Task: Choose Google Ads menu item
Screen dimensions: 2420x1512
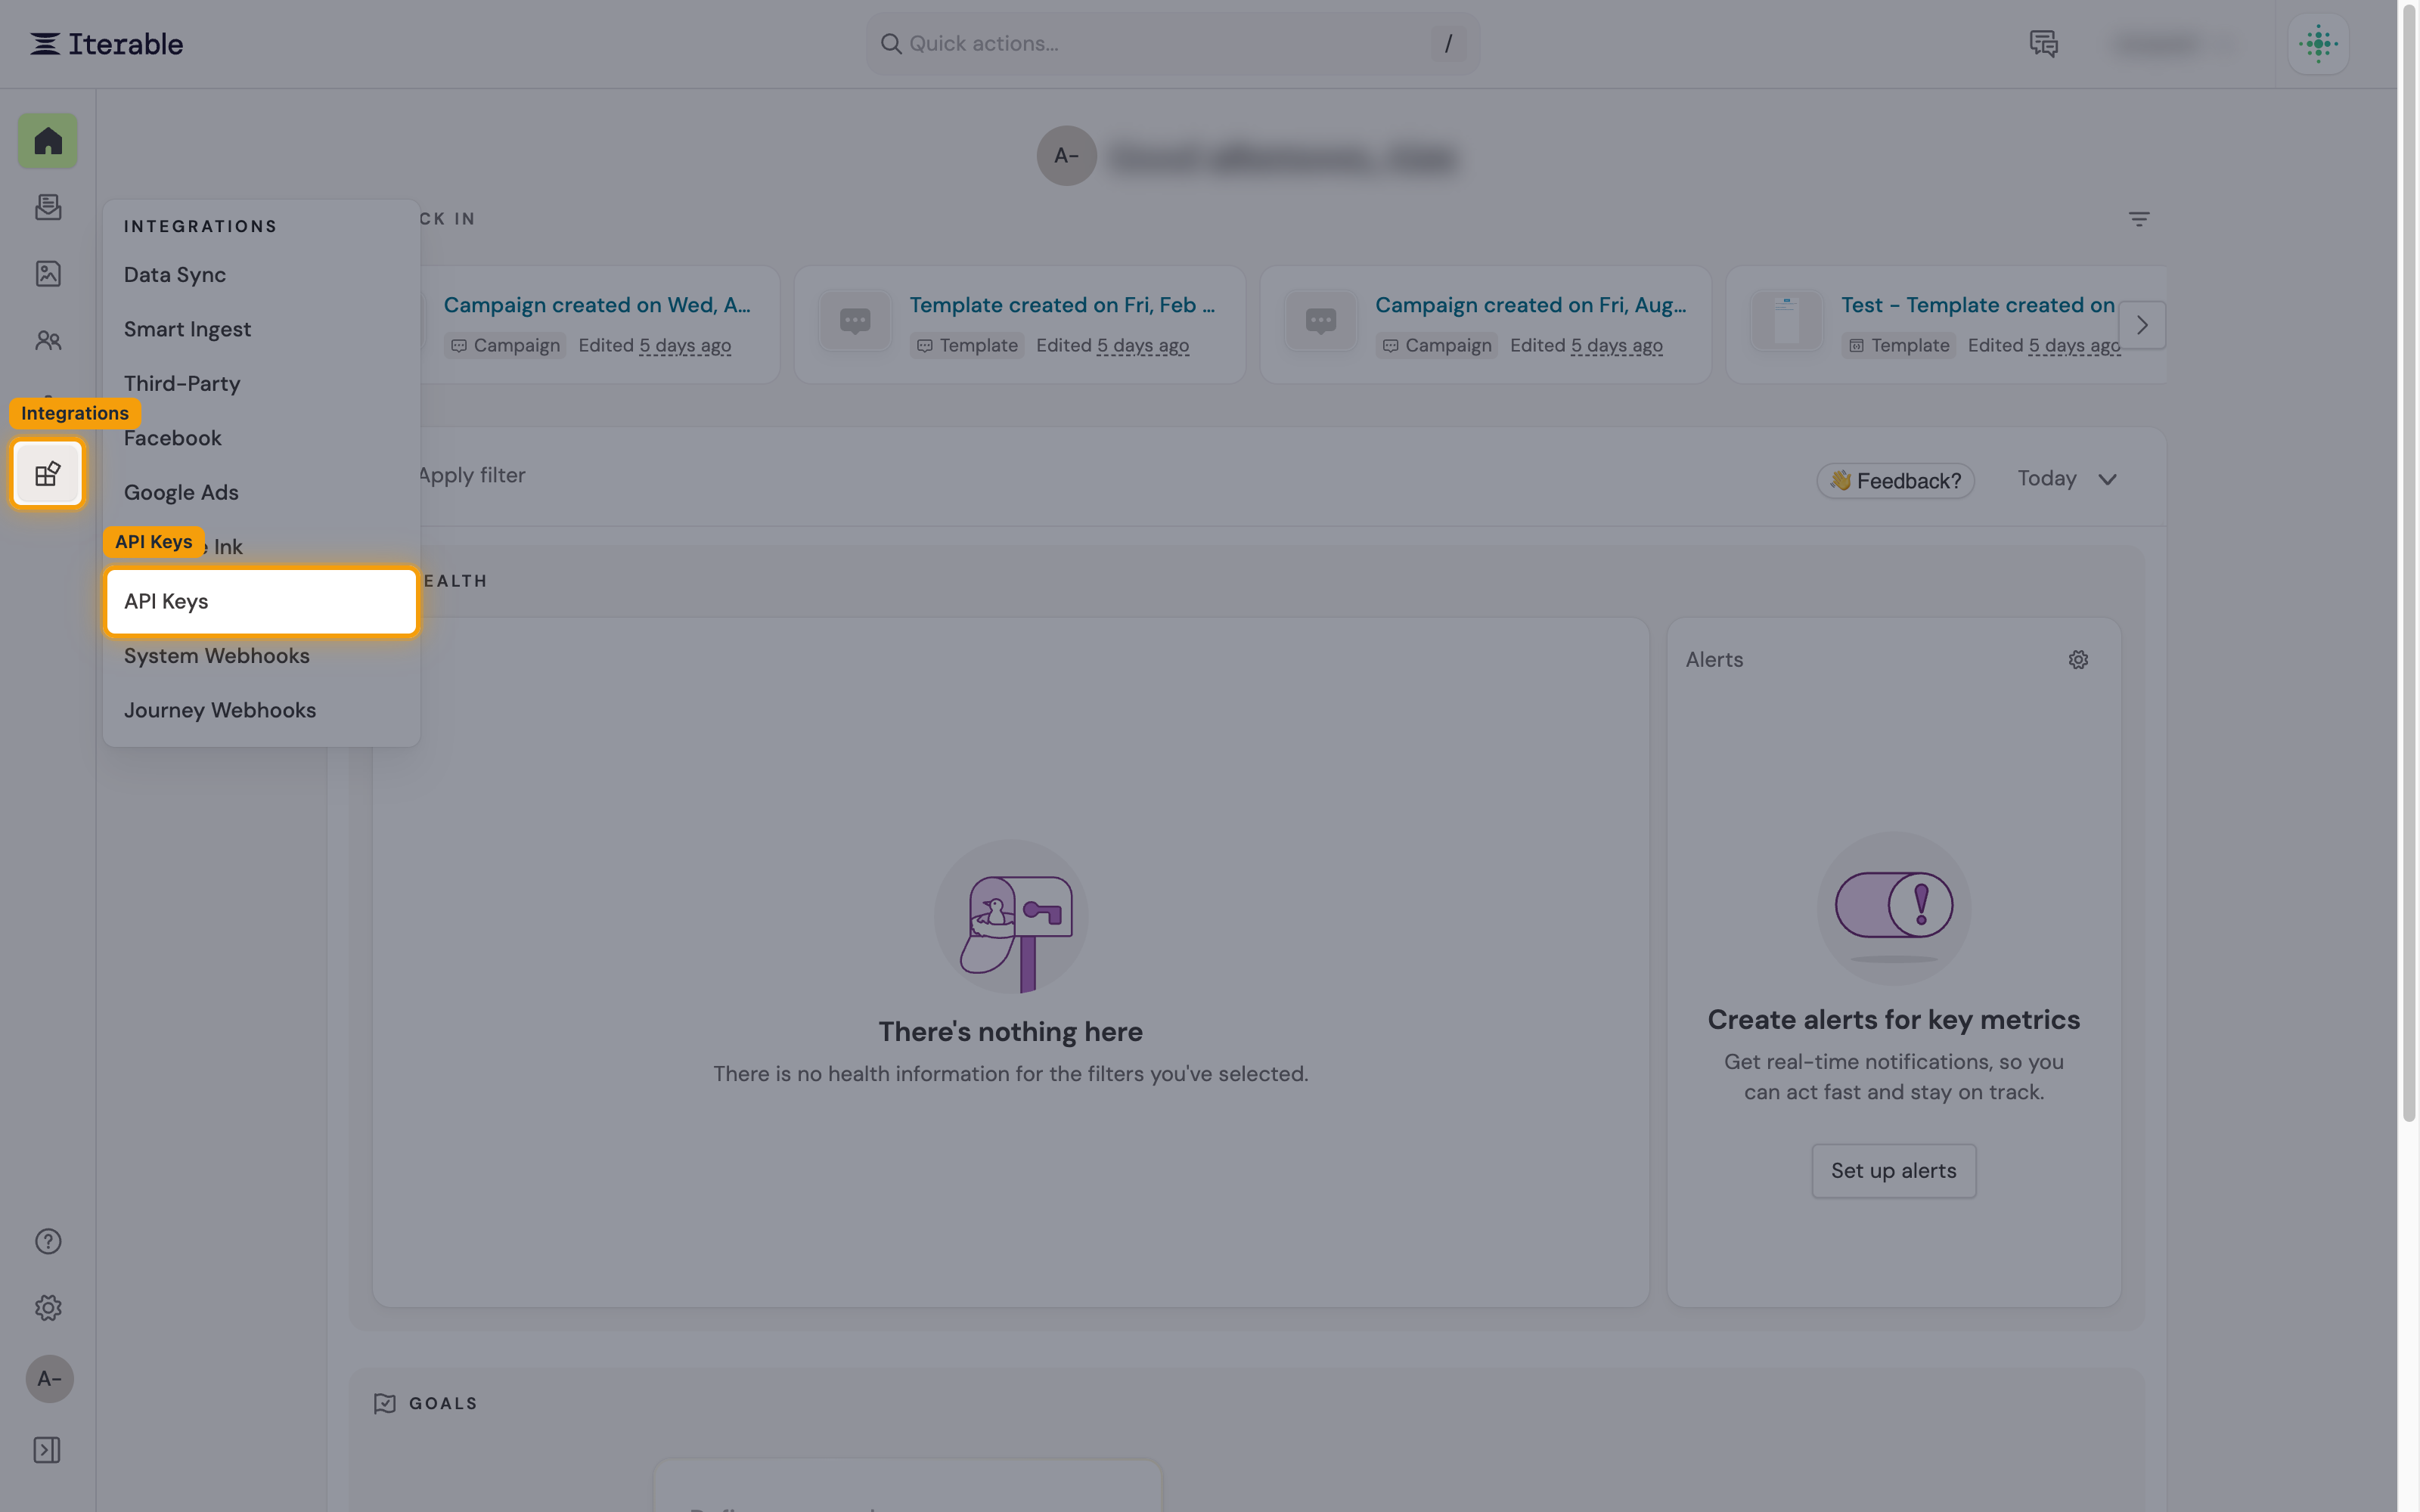Action: pos(261,493)
